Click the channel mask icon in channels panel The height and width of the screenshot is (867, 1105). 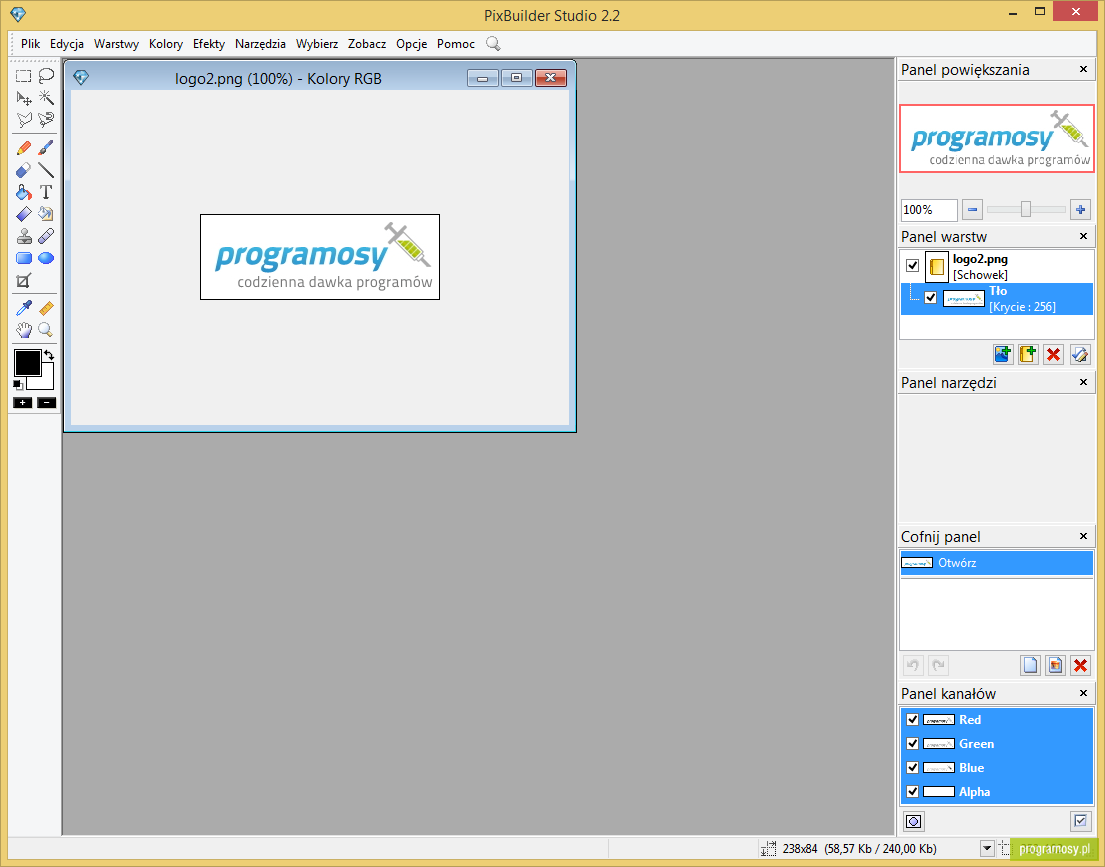pos(914,821)
